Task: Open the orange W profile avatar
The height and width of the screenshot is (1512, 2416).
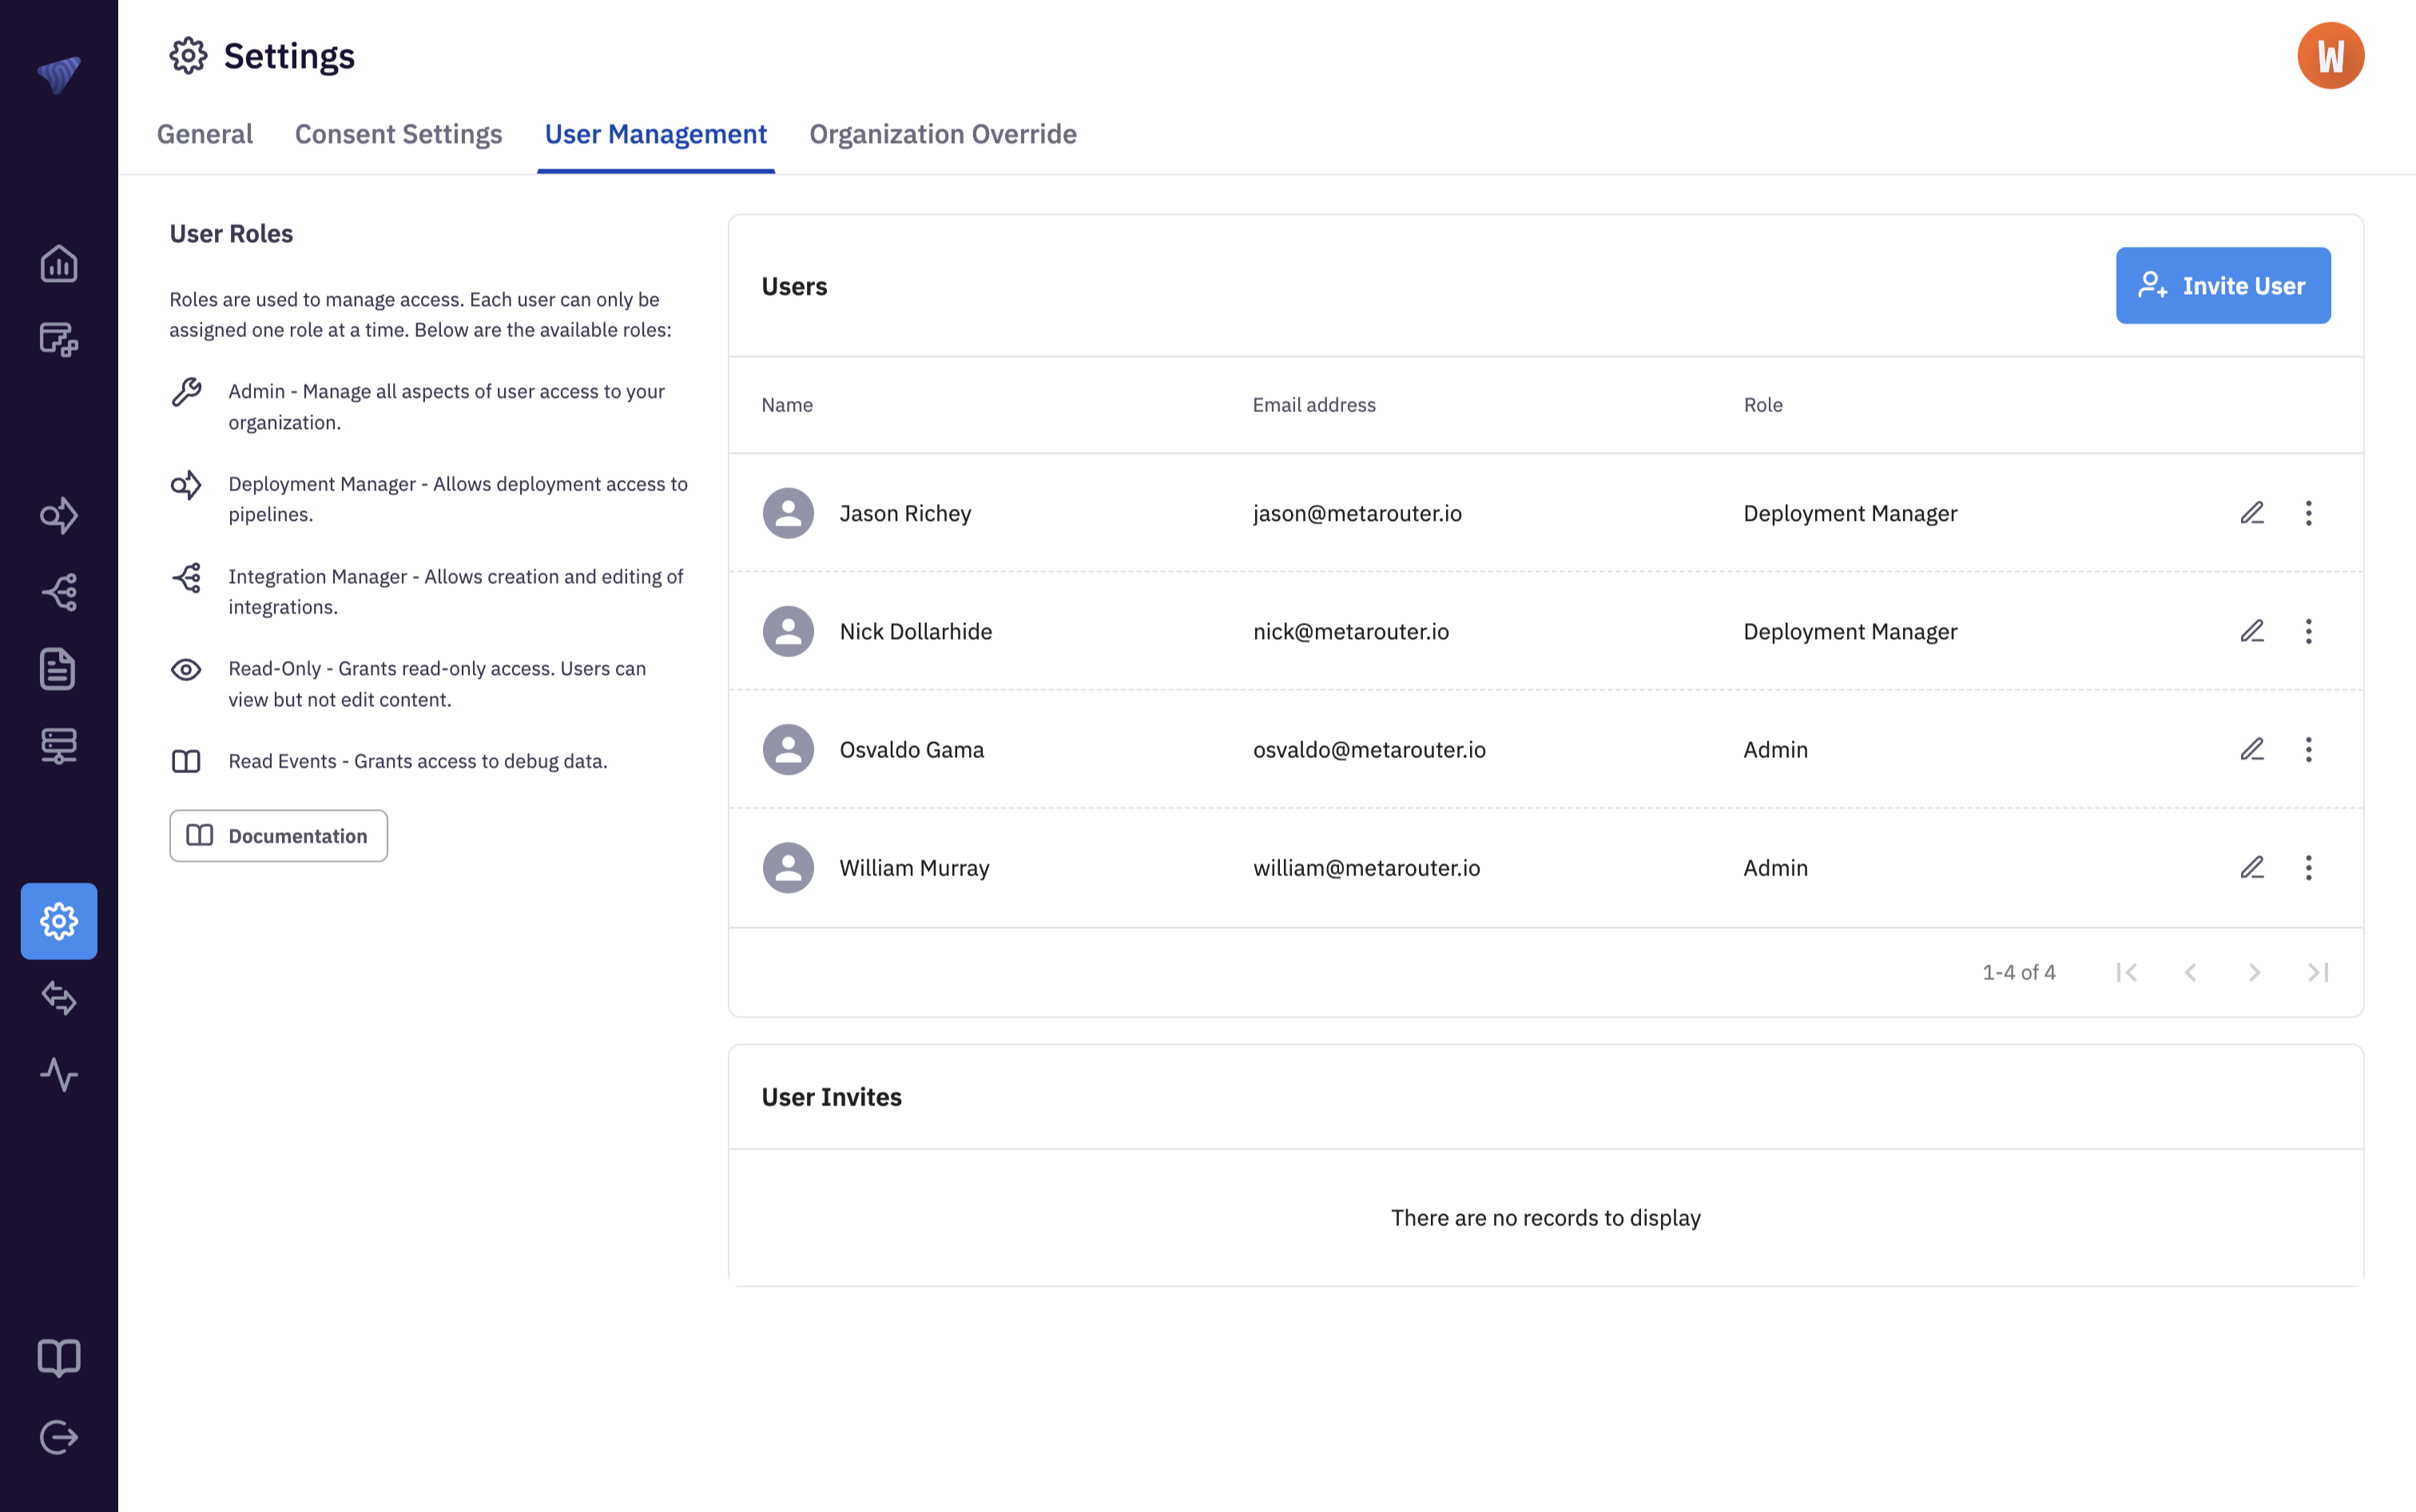Action: pyautogui.click(x=2330, y=56)
